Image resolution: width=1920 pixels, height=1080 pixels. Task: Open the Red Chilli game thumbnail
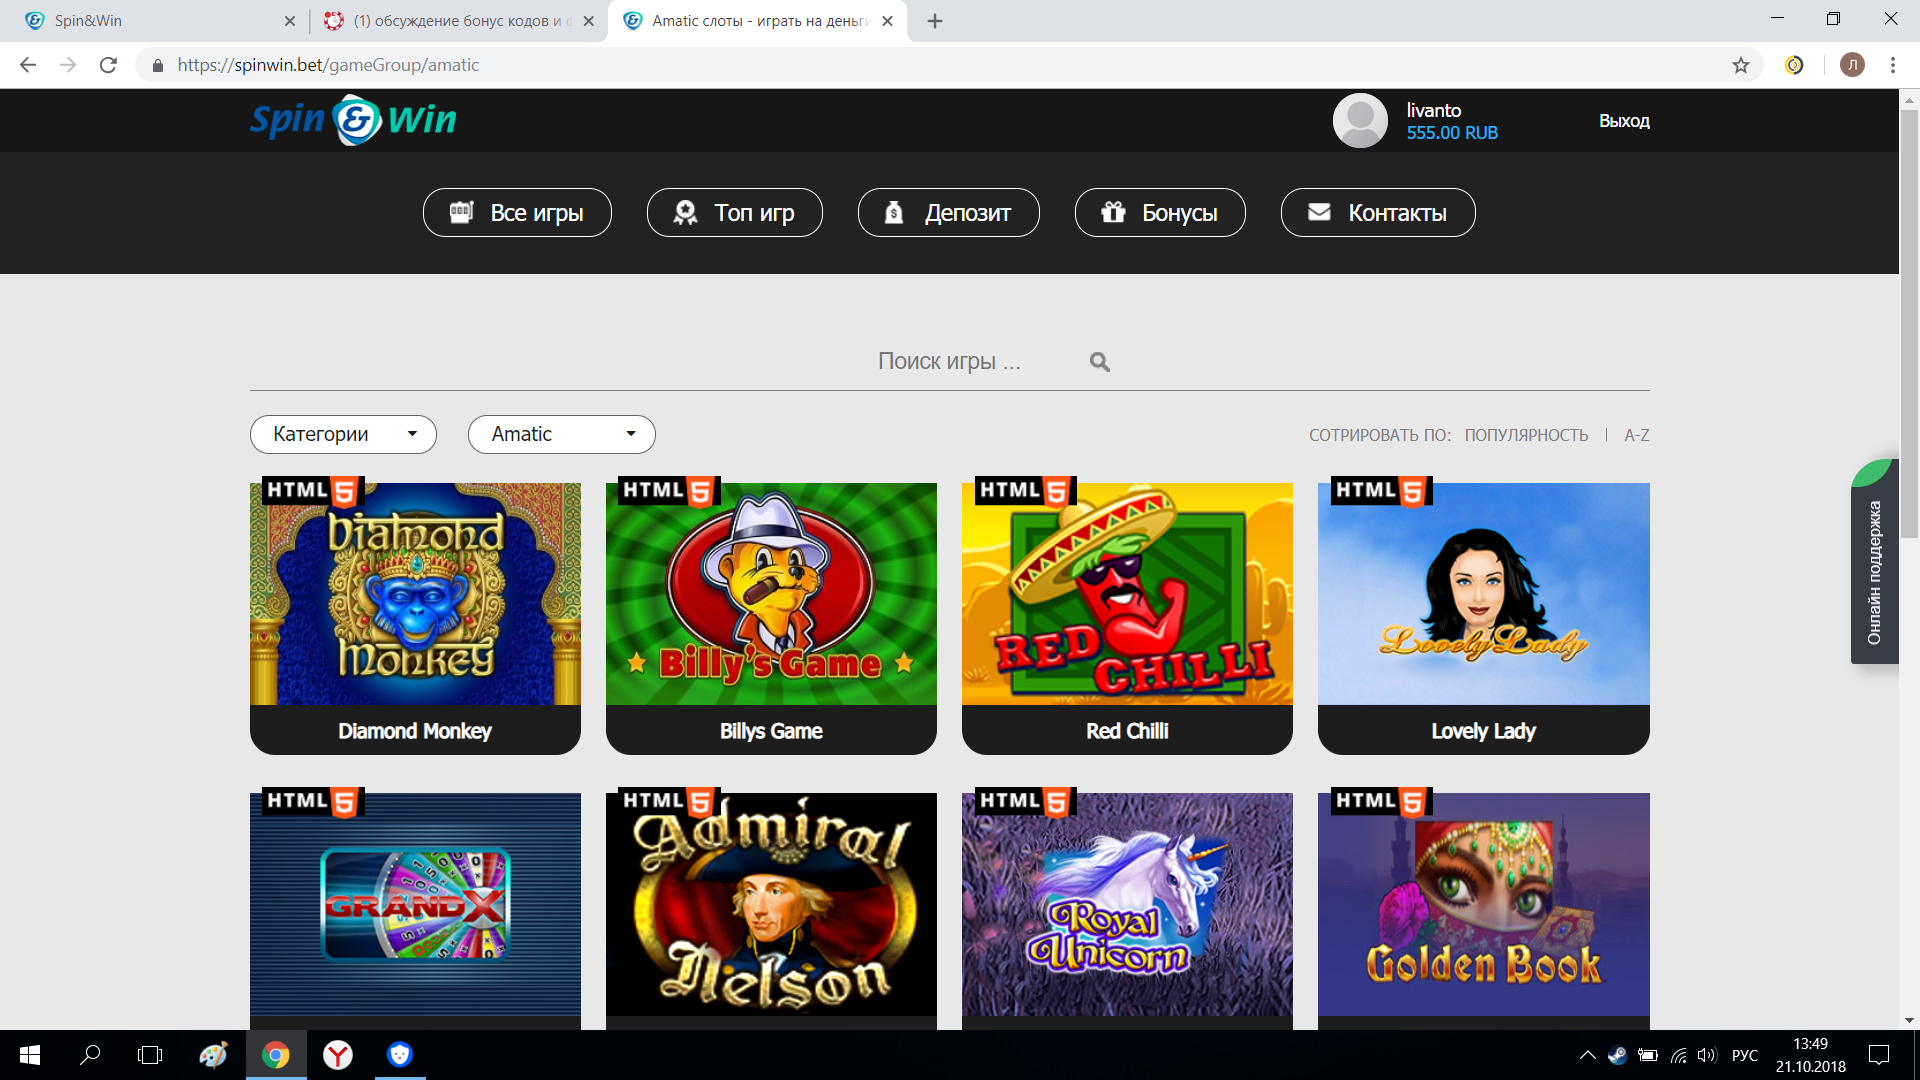[1127, 595]
